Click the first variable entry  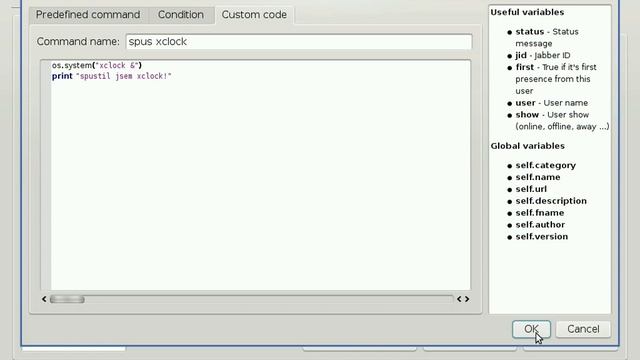click(556, 79)
